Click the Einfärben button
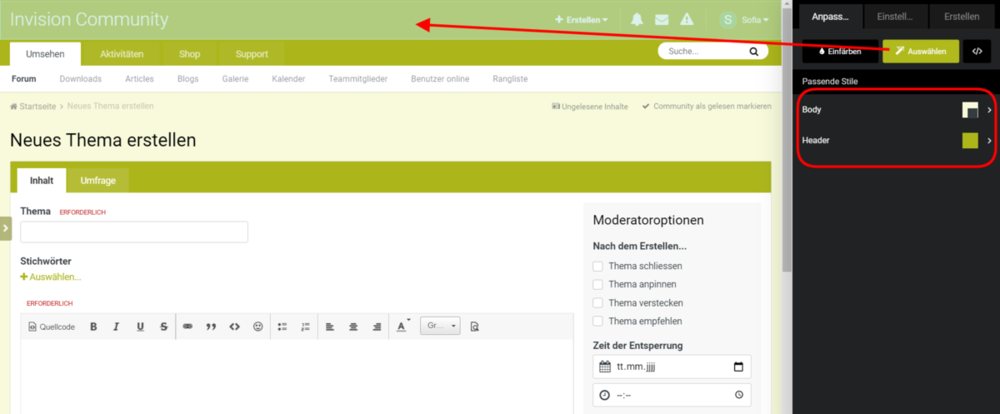This screenshot has height=414, width=1000. click(x=840, y=51)
